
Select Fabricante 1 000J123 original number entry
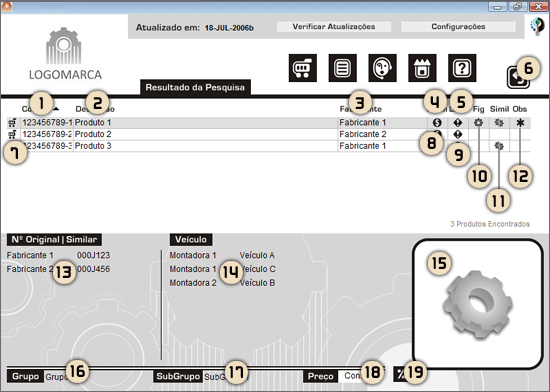point(58,255)
